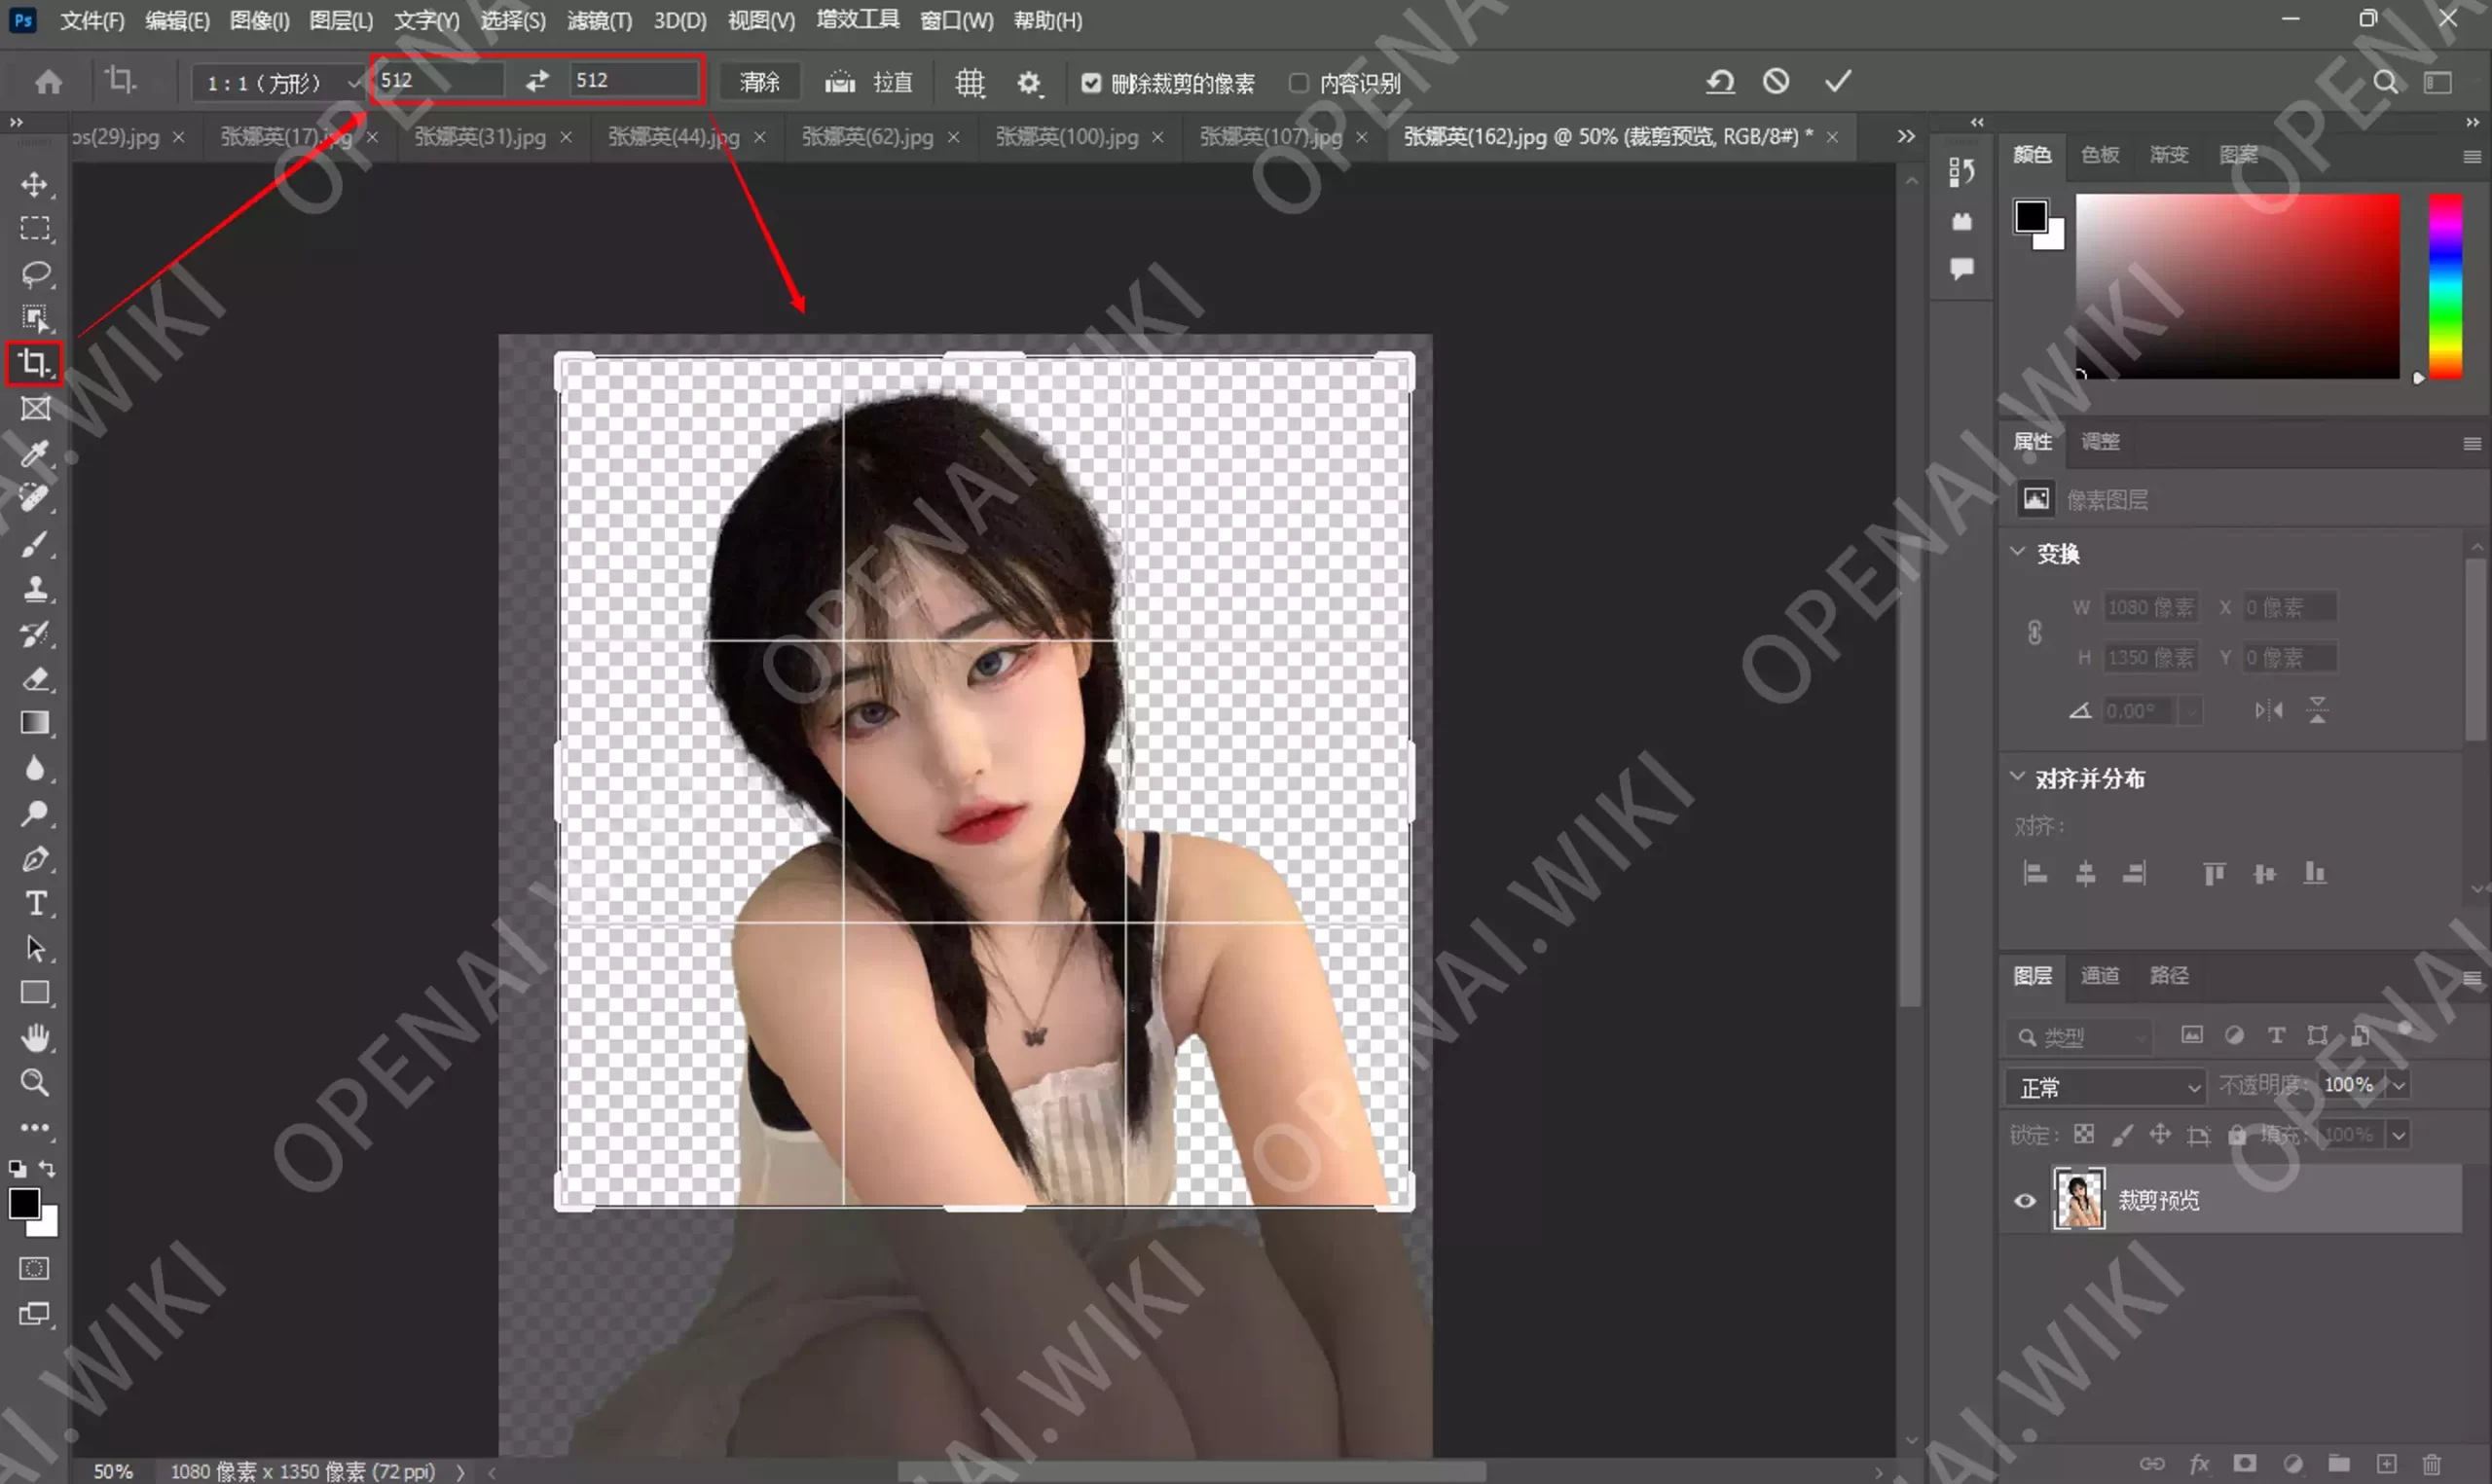The height and width of the screenshot is (1484, 2492).
Task: Open the 类型 layer filter dropdown
Action: (x=2079, y=1037)
